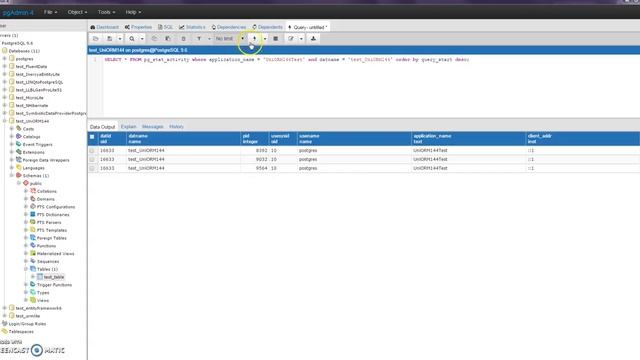Image resolution: width=640 pixels, height=360 pixels.
Task: Open the History results tab
Action: coord(176,127)
